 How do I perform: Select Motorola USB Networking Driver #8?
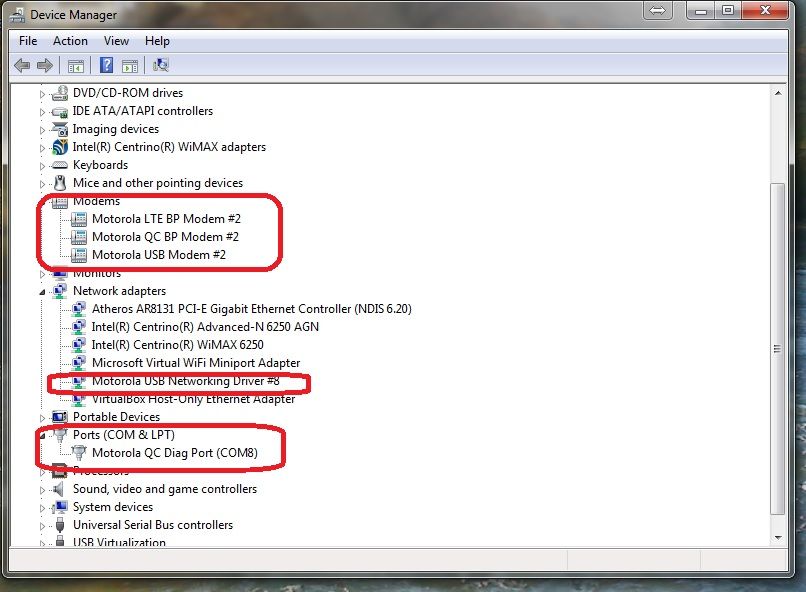(186, 381)
